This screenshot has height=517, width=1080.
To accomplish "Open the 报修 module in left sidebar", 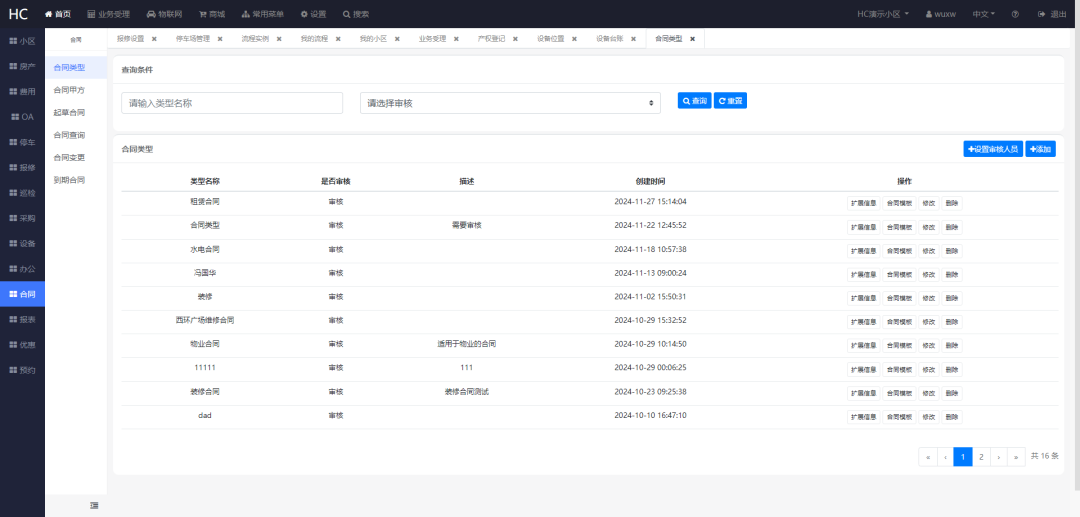I will click(22, 167).
